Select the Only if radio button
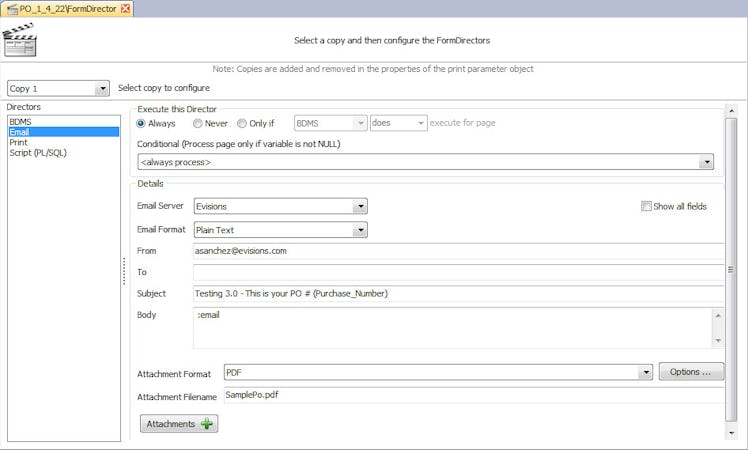Image resolution: width=748 pixels, height=450 pixels. click(x=242, y=123)
